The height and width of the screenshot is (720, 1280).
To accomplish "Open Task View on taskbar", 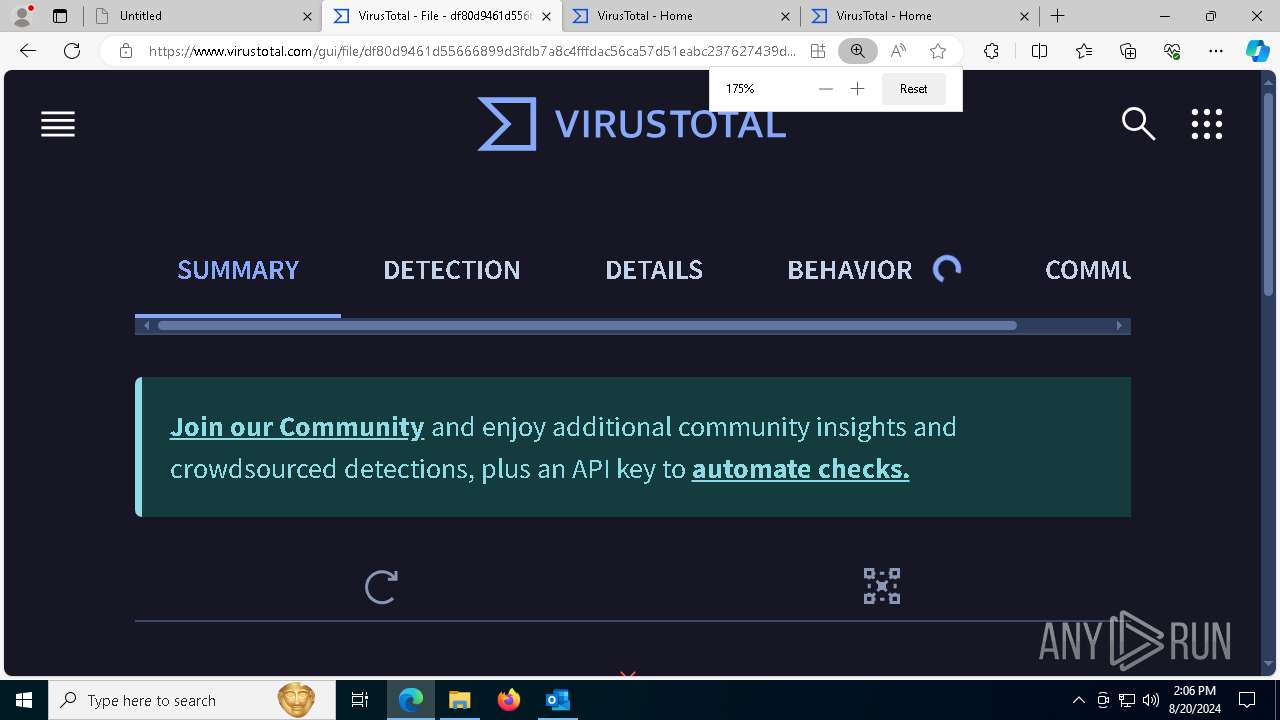I will coord(360,700).
